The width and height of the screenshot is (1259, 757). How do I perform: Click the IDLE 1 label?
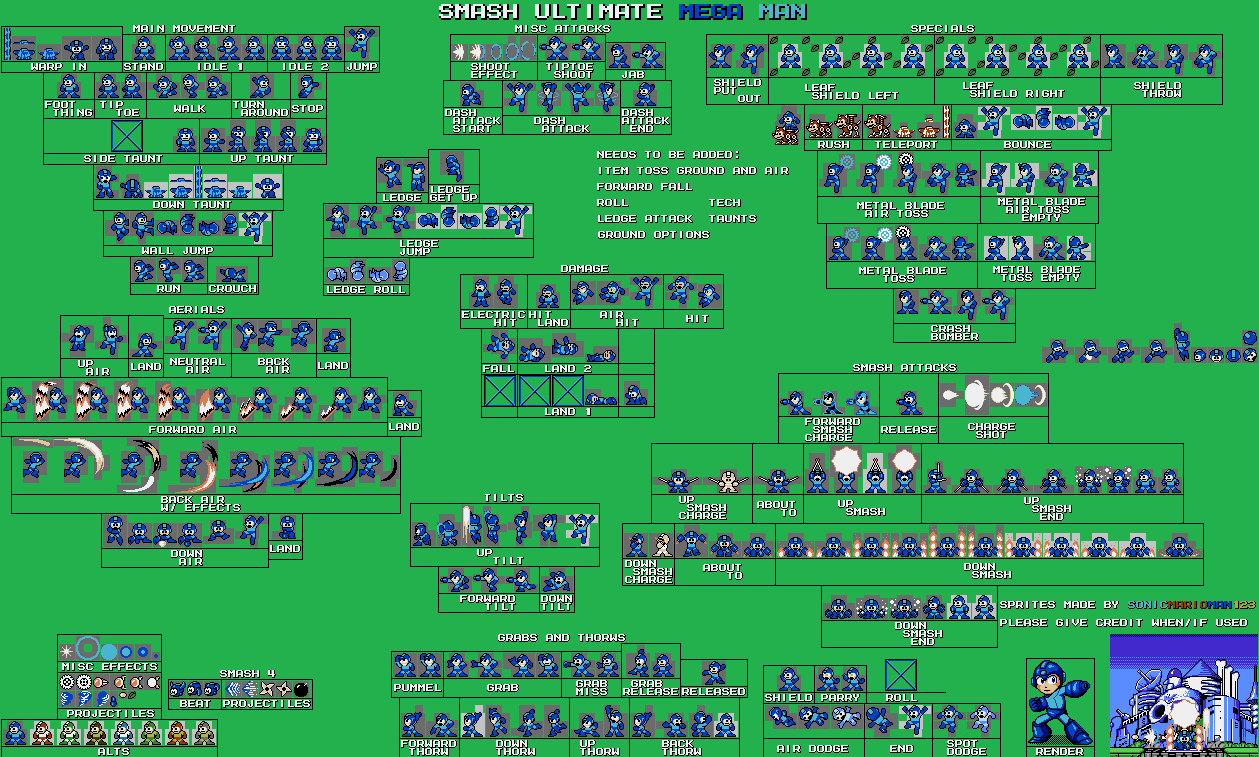(x=220, y=66)
